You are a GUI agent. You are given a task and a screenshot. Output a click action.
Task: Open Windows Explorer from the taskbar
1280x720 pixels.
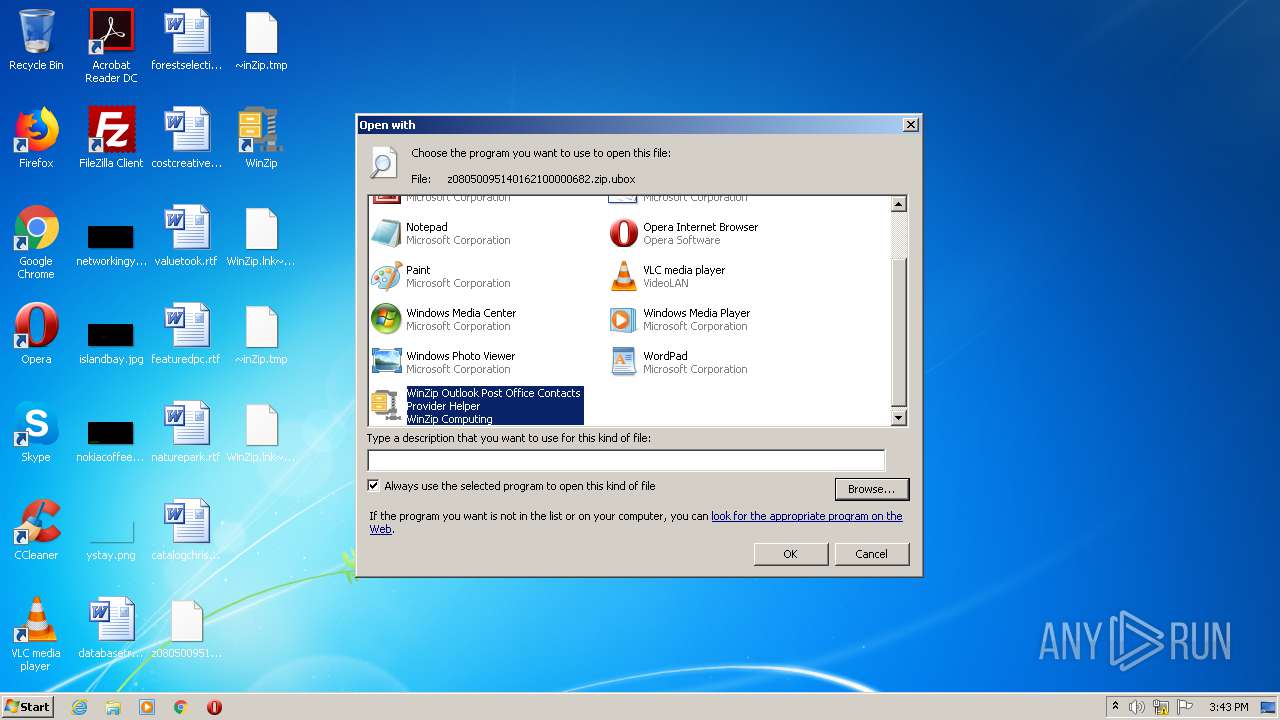coord(113,707)
